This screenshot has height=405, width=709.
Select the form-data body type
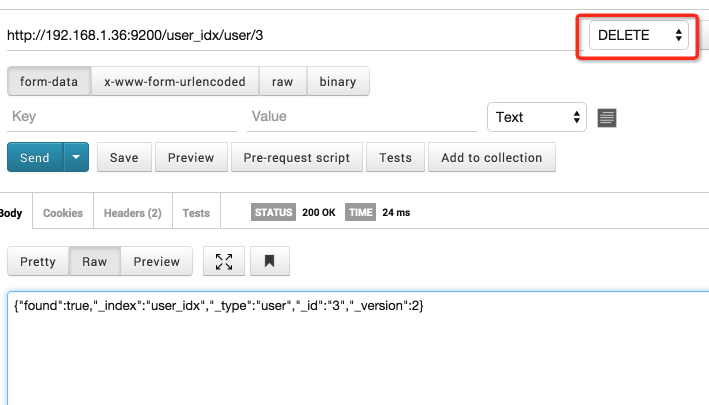pos(49,81)
